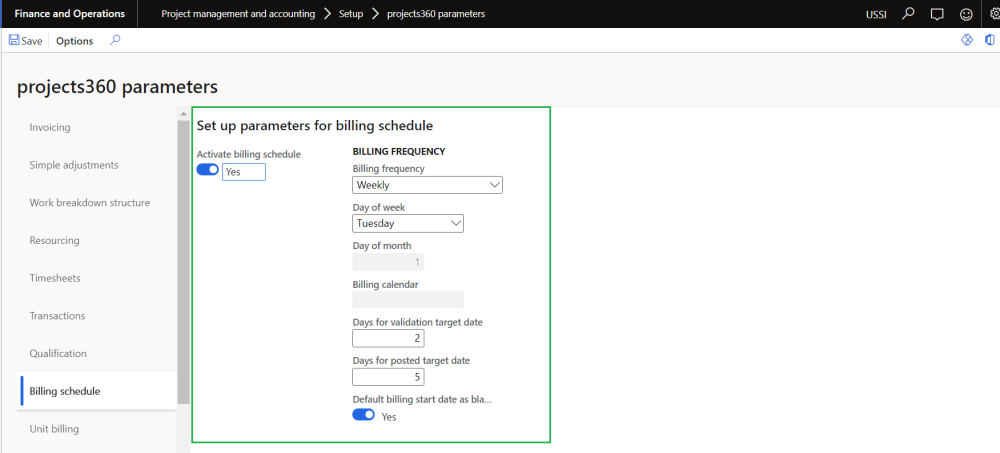1000x453 pixels.
Task: Click the action bar search magnifier
Action: coord(115,41)
